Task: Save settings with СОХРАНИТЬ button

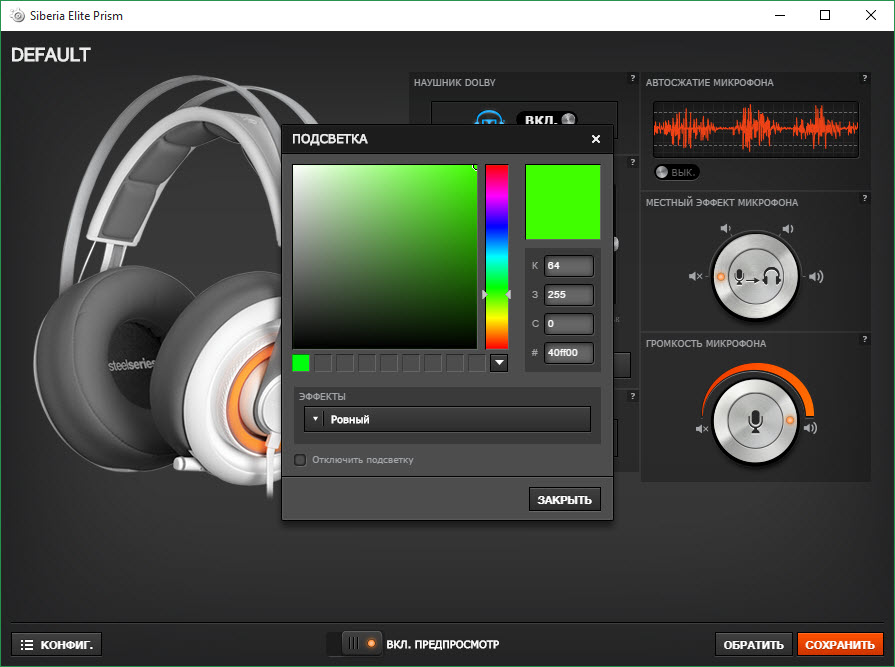Action: 840,645
